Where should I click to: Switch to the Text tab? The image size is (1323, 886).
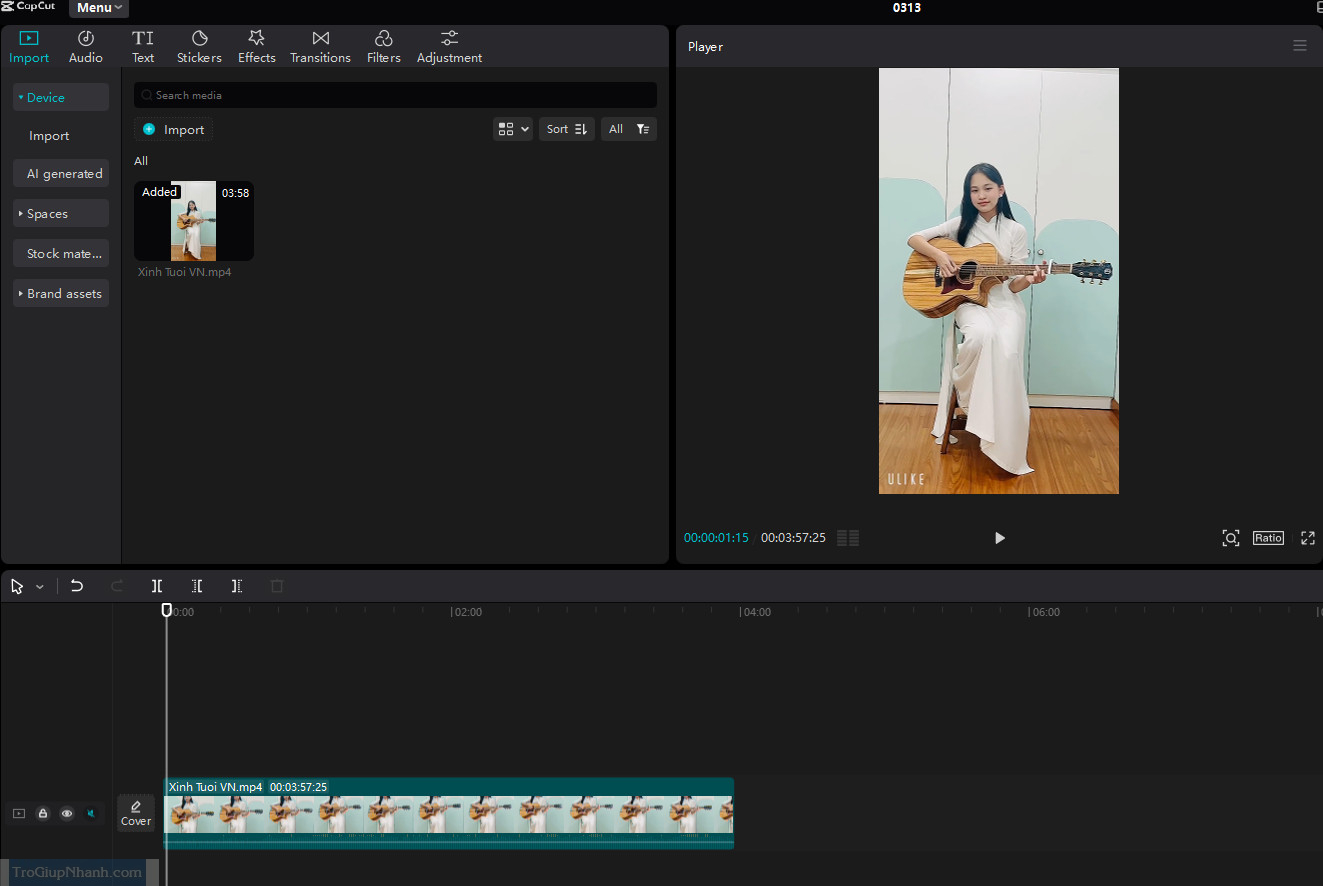tap(143, 47)
